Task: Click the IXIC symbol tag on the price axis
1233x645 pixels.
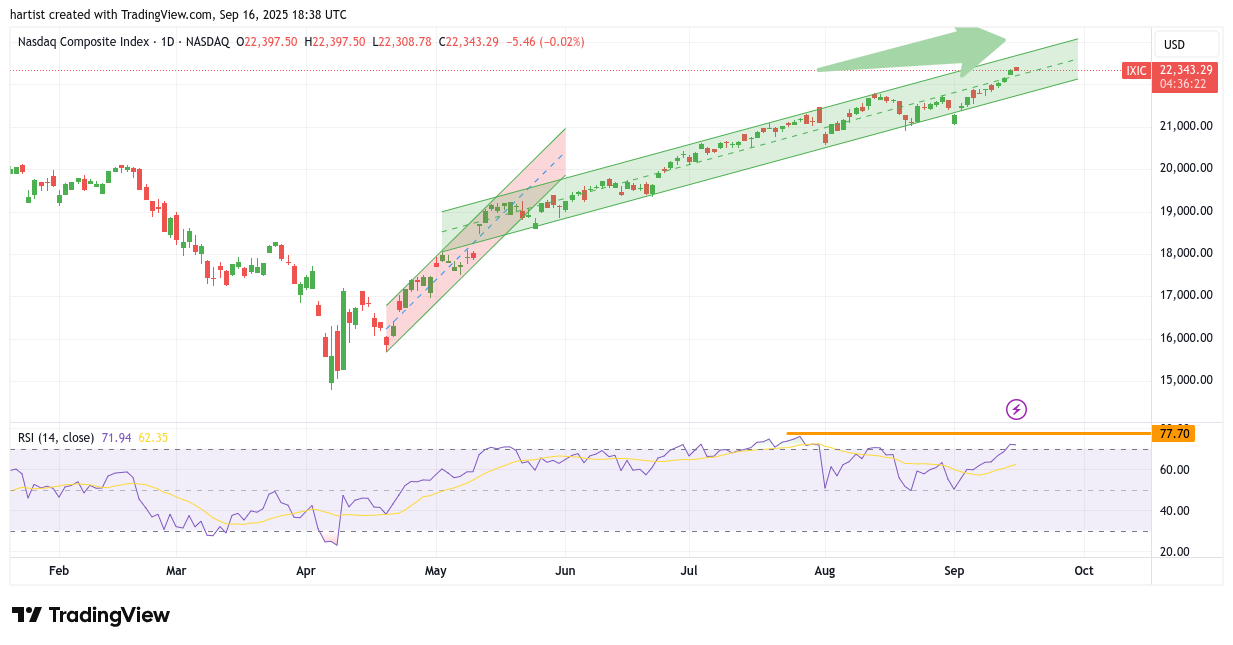Action: [1136, 71]
